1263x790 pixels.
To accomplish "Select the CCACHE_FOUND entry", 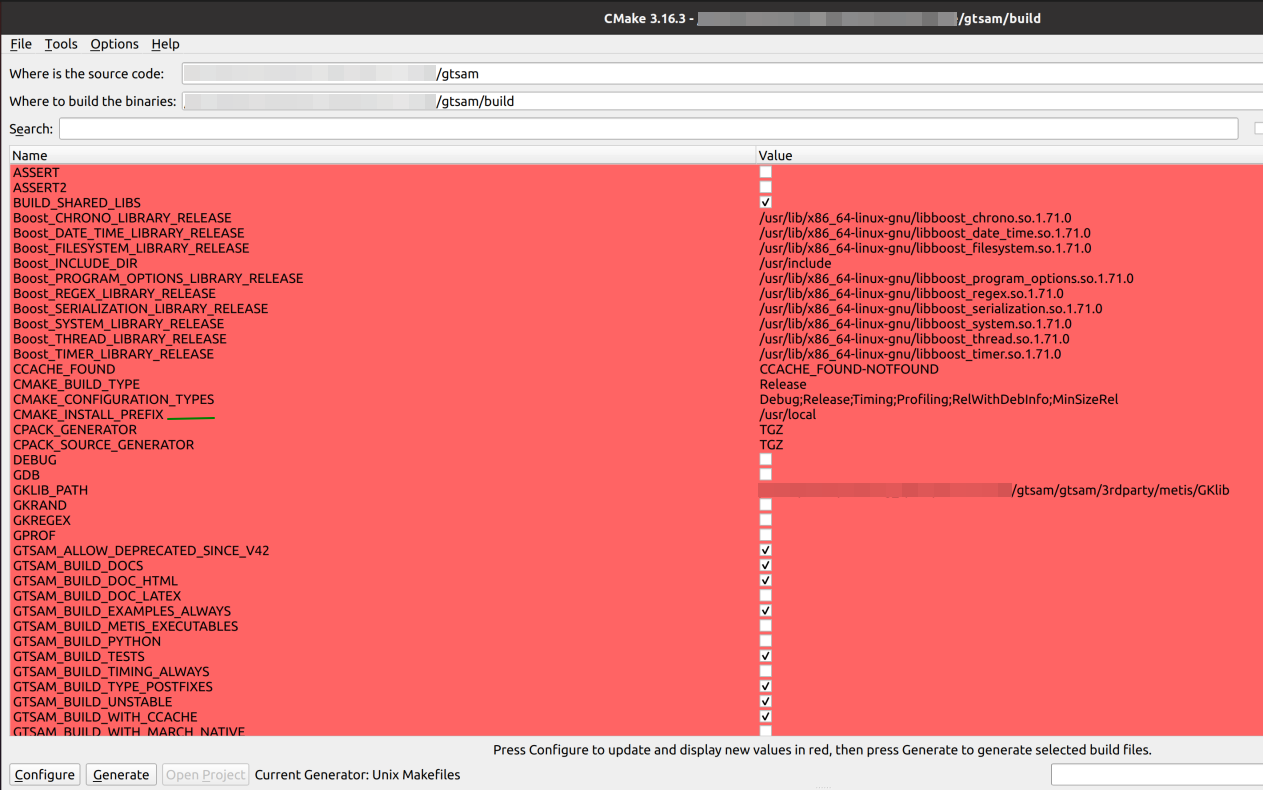I will 64,369.
